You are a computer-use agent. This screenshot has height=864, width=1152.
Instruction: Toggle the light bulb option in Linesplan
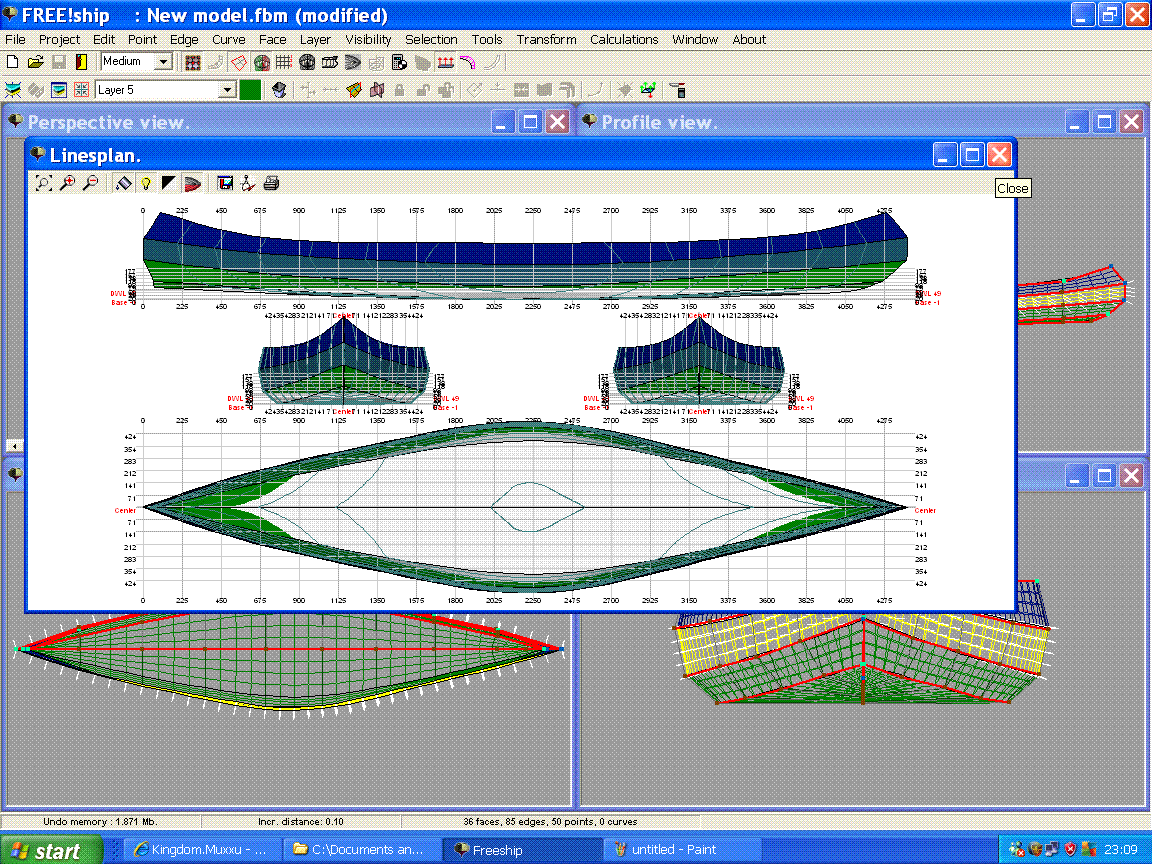coord(146,183)
